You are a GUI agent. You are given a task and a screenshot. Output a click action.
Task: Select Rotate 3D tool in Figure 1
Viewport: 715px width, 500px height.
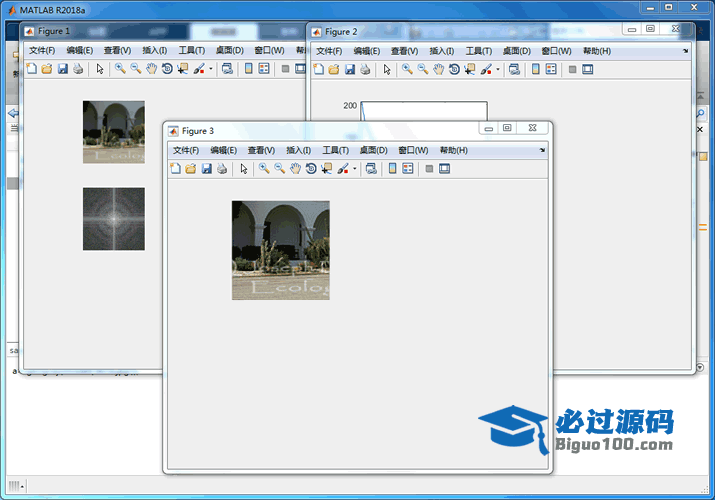(166, 69)
